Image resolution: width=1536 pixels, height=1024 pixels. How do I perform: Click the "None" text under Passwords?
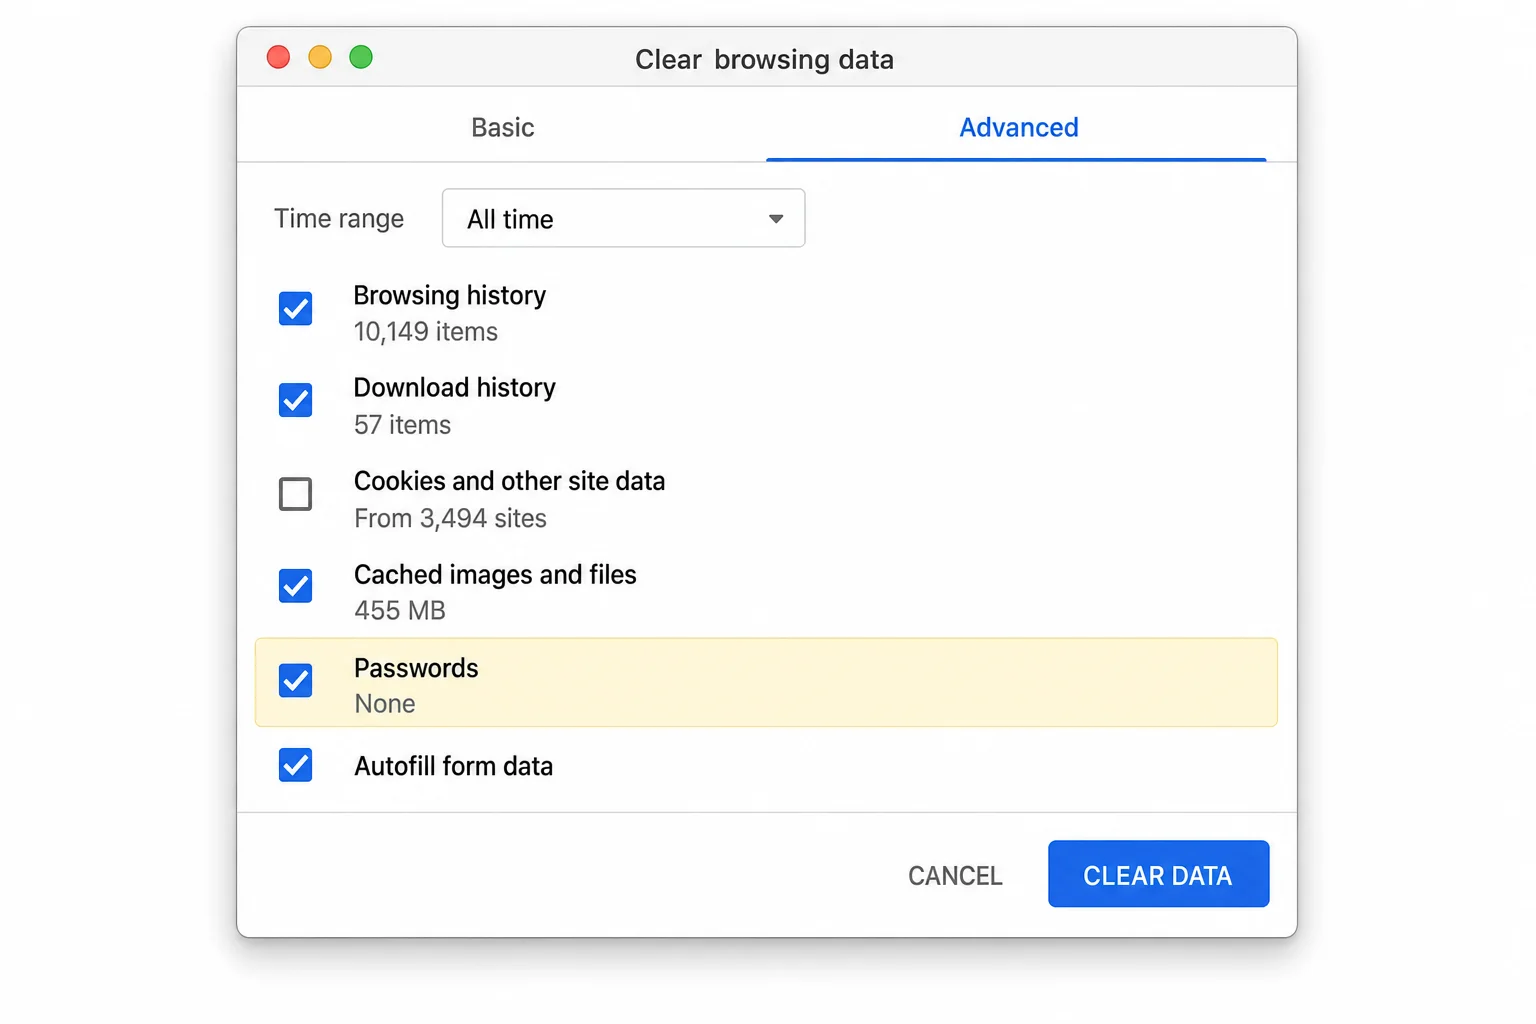tap(385, 704)
